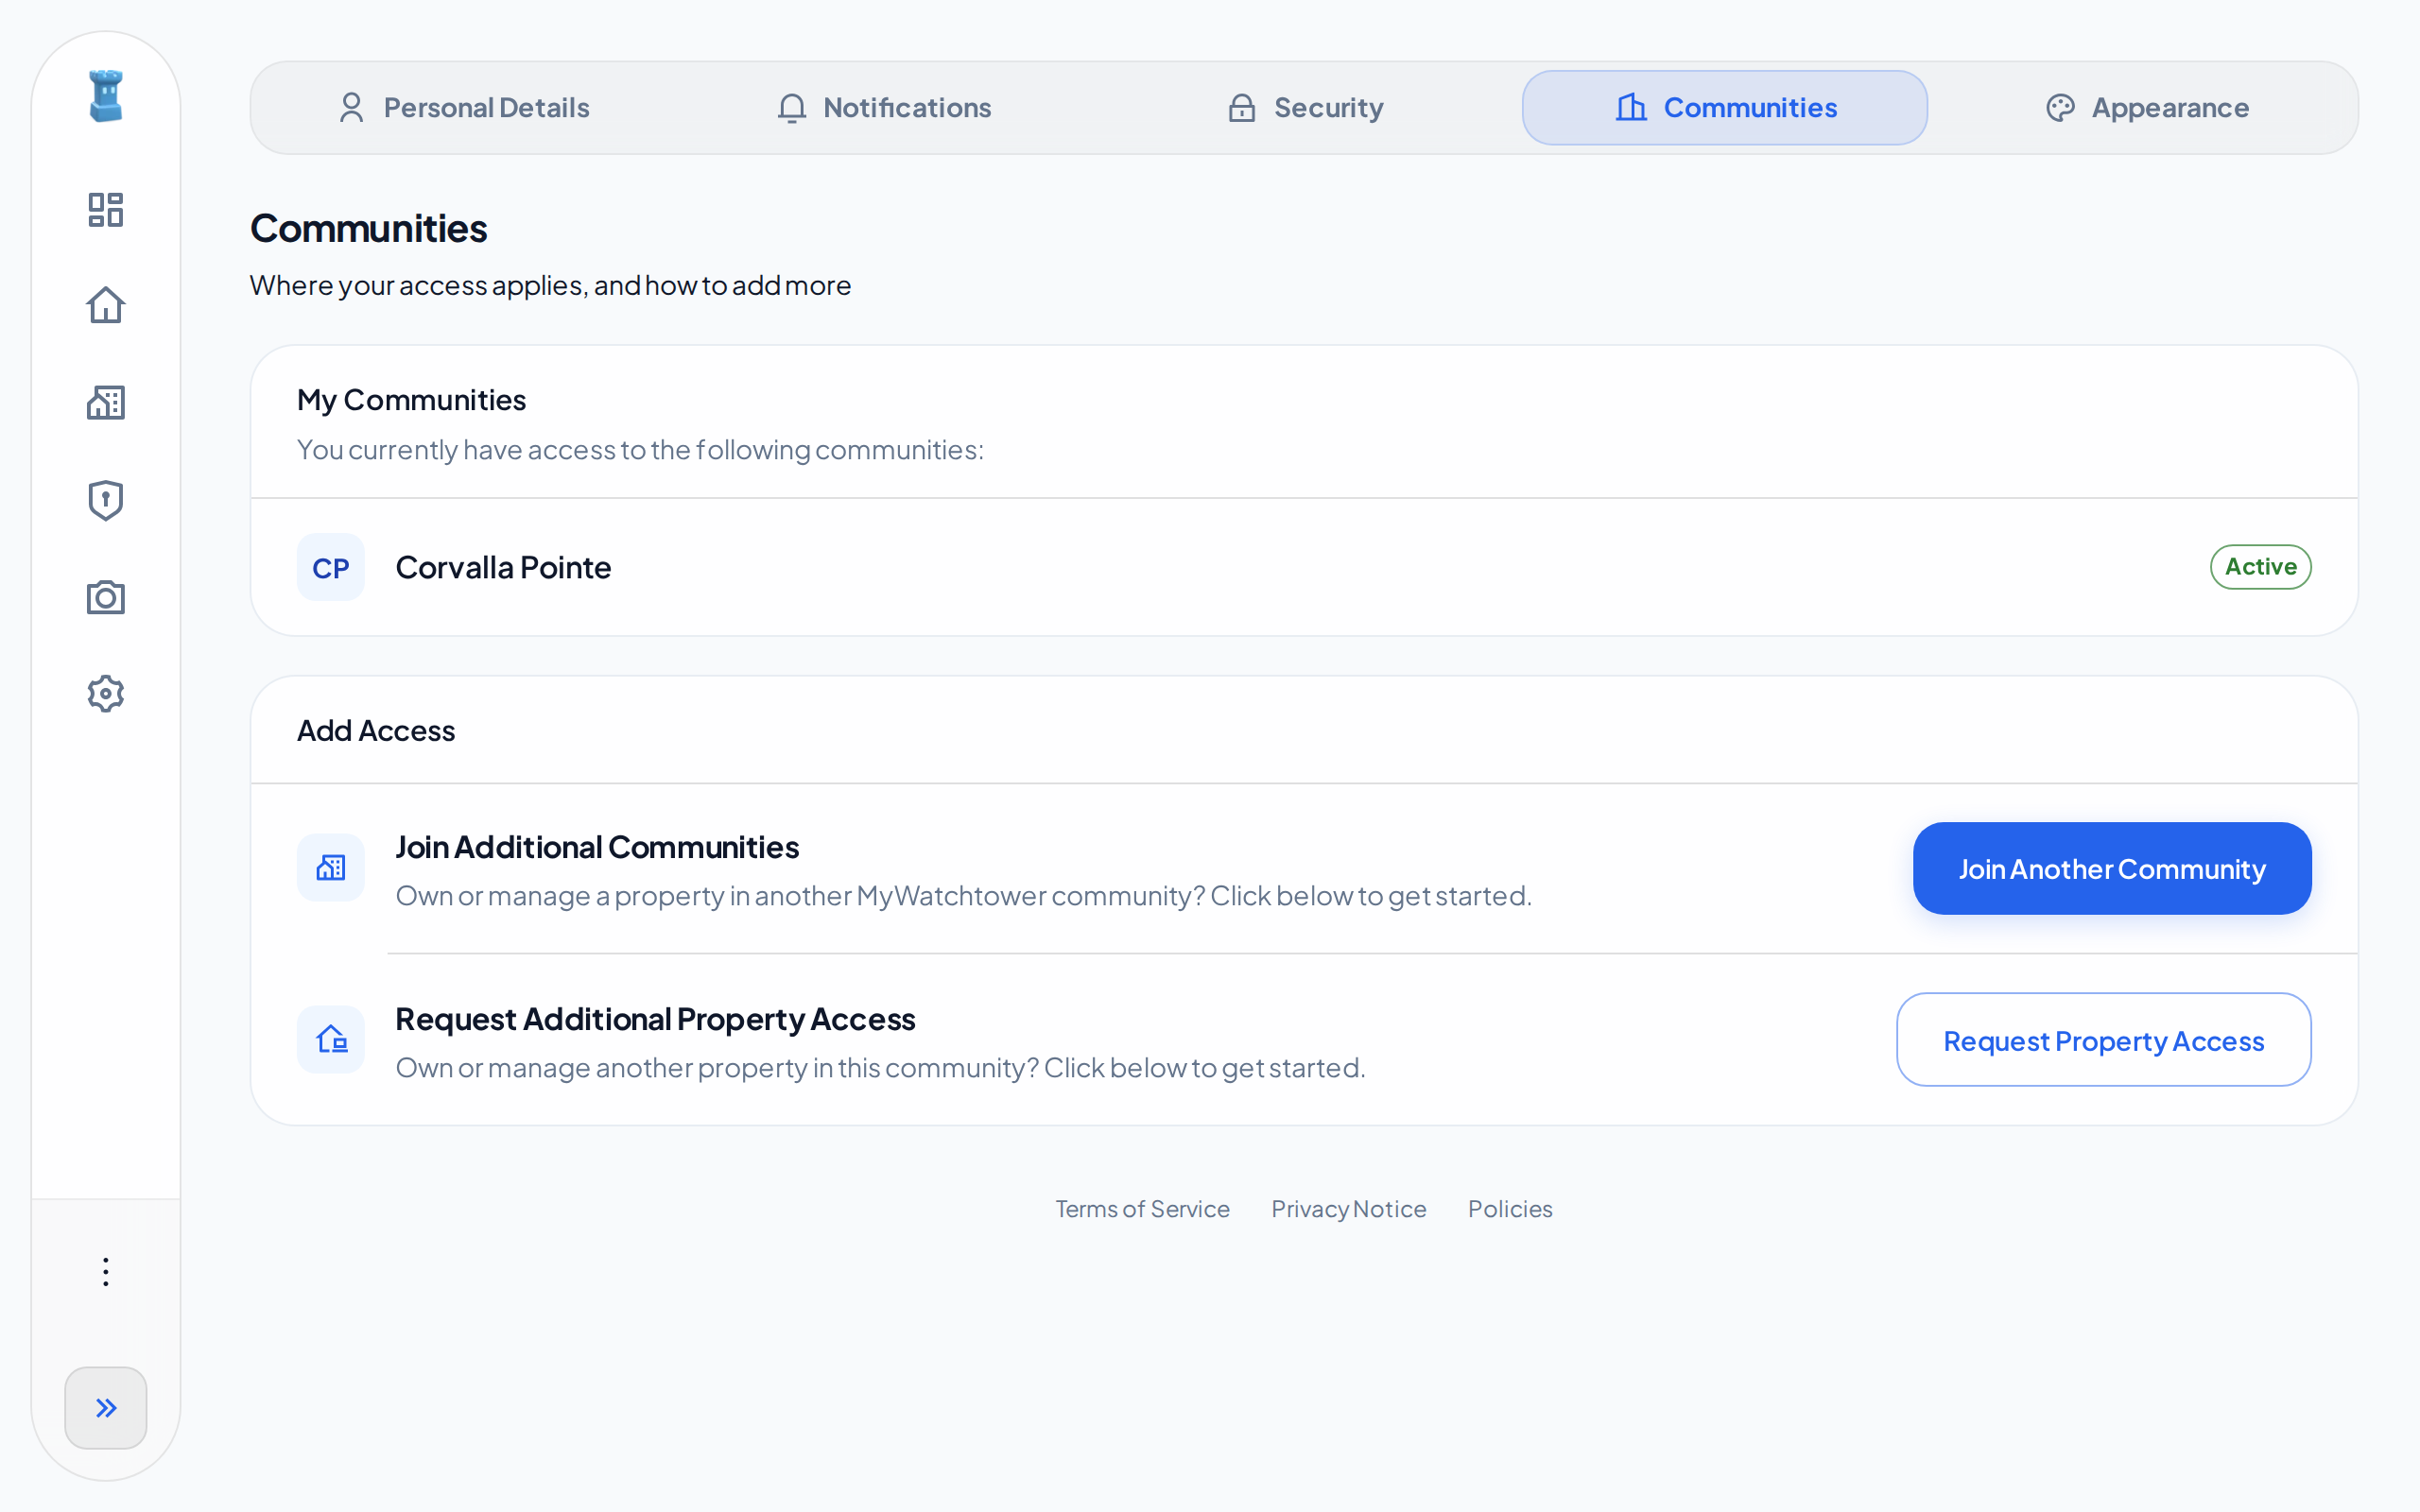2420x1512 pixels.
Task: Open the Privacy Notice link
Action: [x=1348, y=1209]
